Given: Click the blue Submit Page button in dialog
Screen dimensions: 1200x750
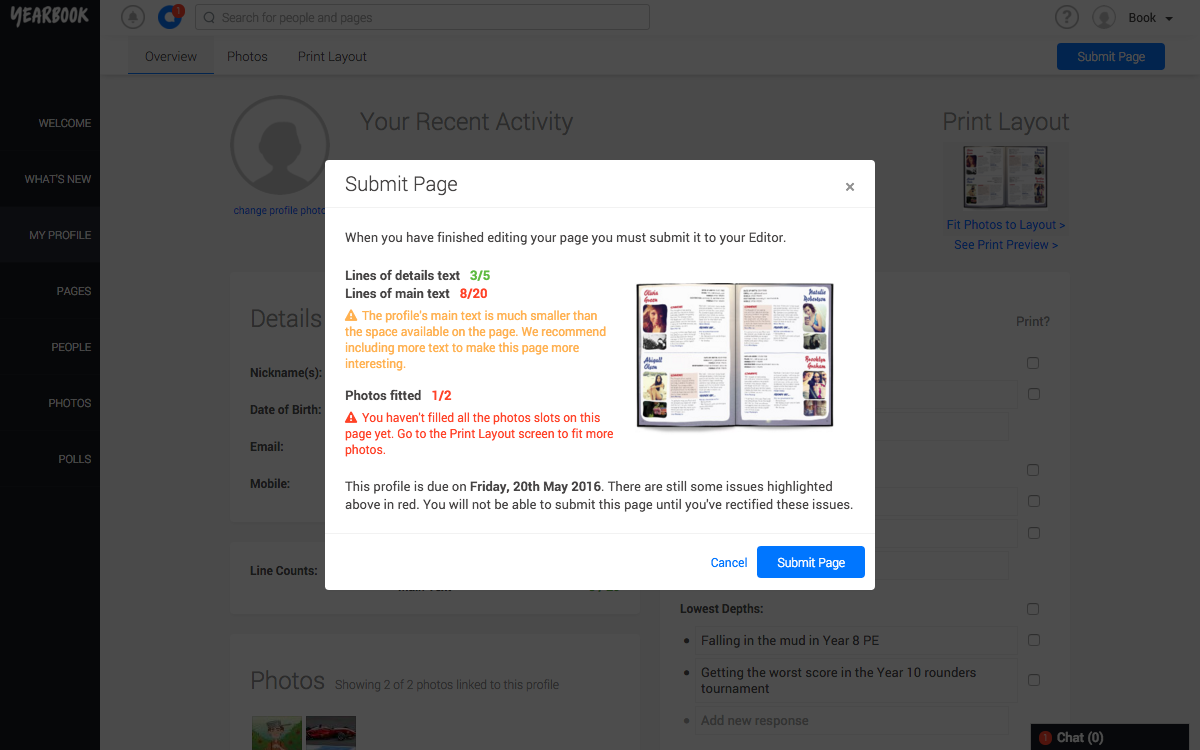Looking at the screenshot, I should point(811,562).
